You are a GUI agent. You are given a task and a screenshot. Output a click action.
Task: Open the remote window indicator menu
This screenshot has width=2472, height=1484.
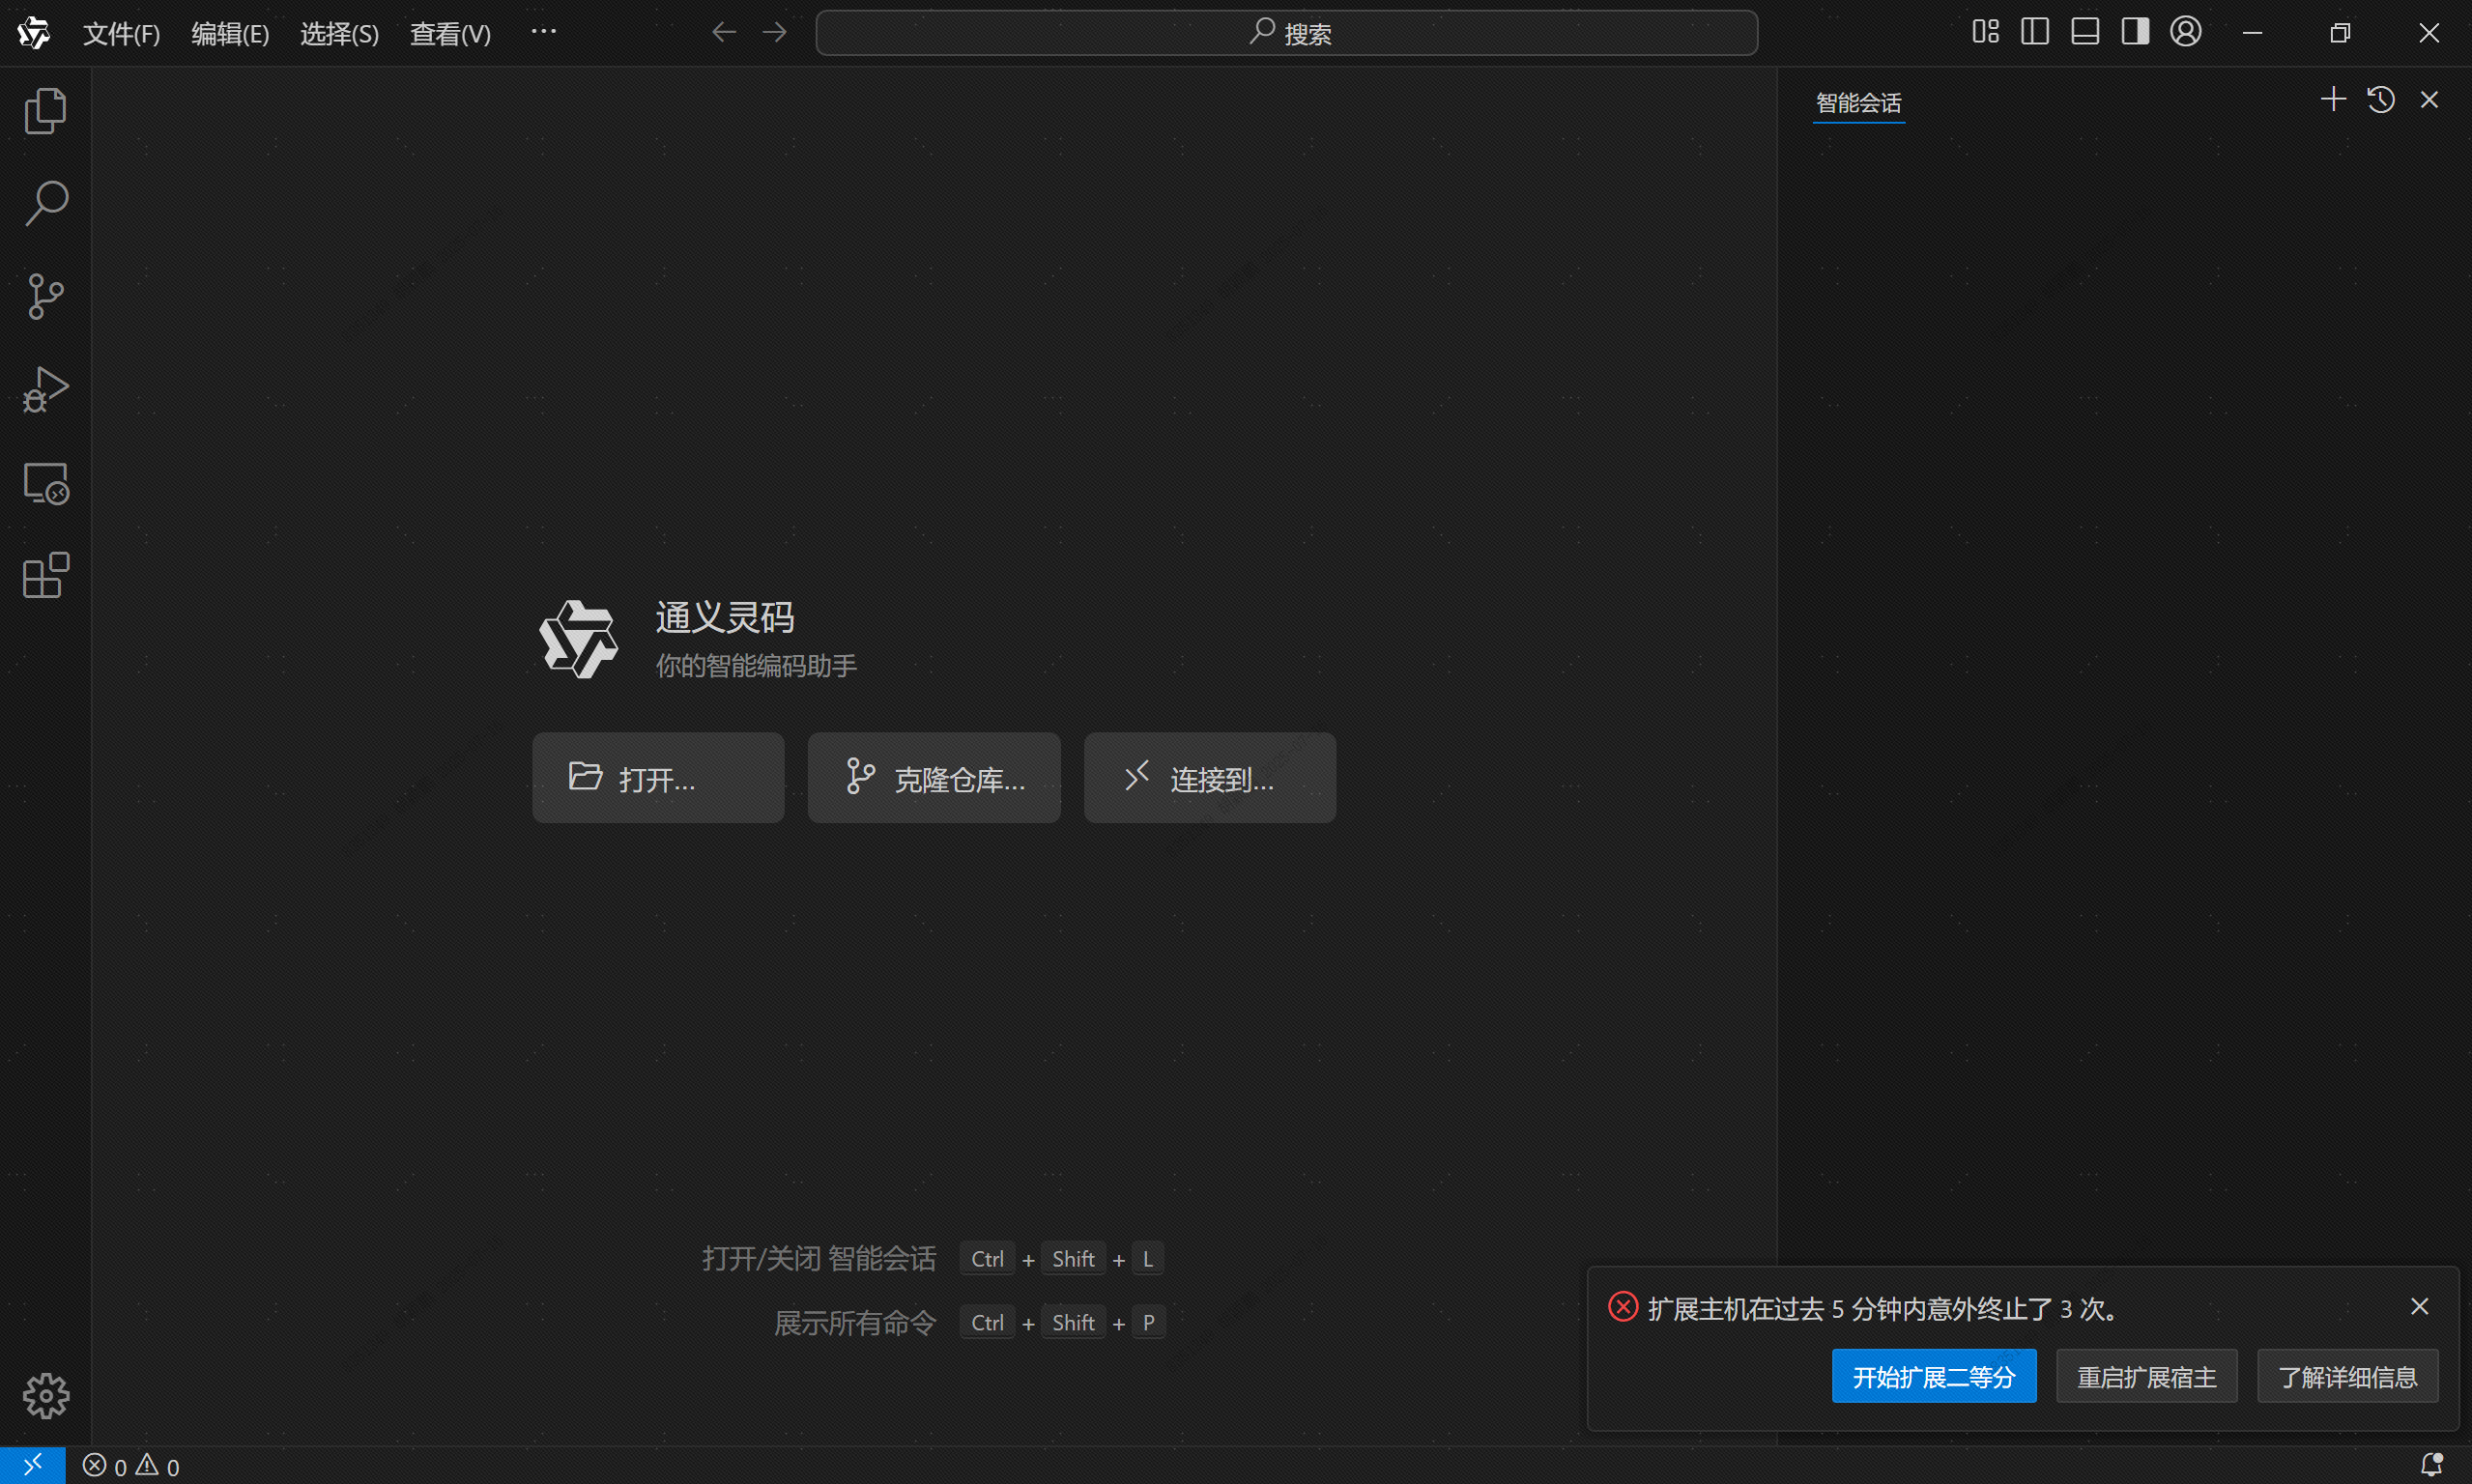(32, 1465)
